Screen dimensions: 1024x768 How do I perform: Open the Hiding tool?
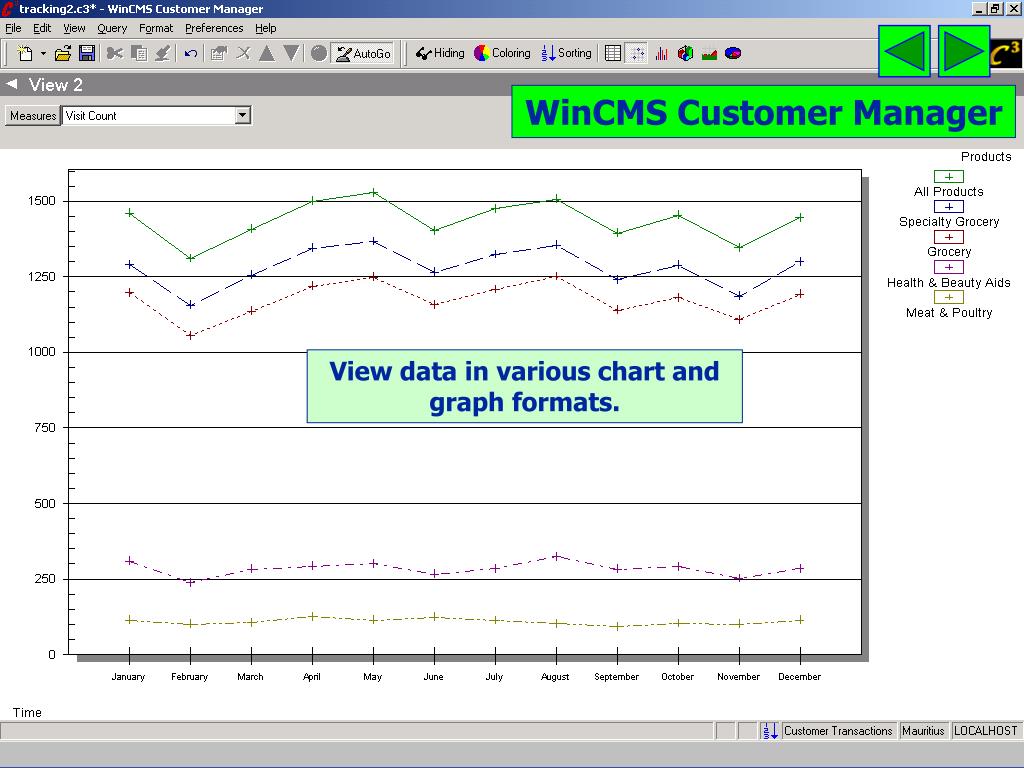(x=440, y=54)
